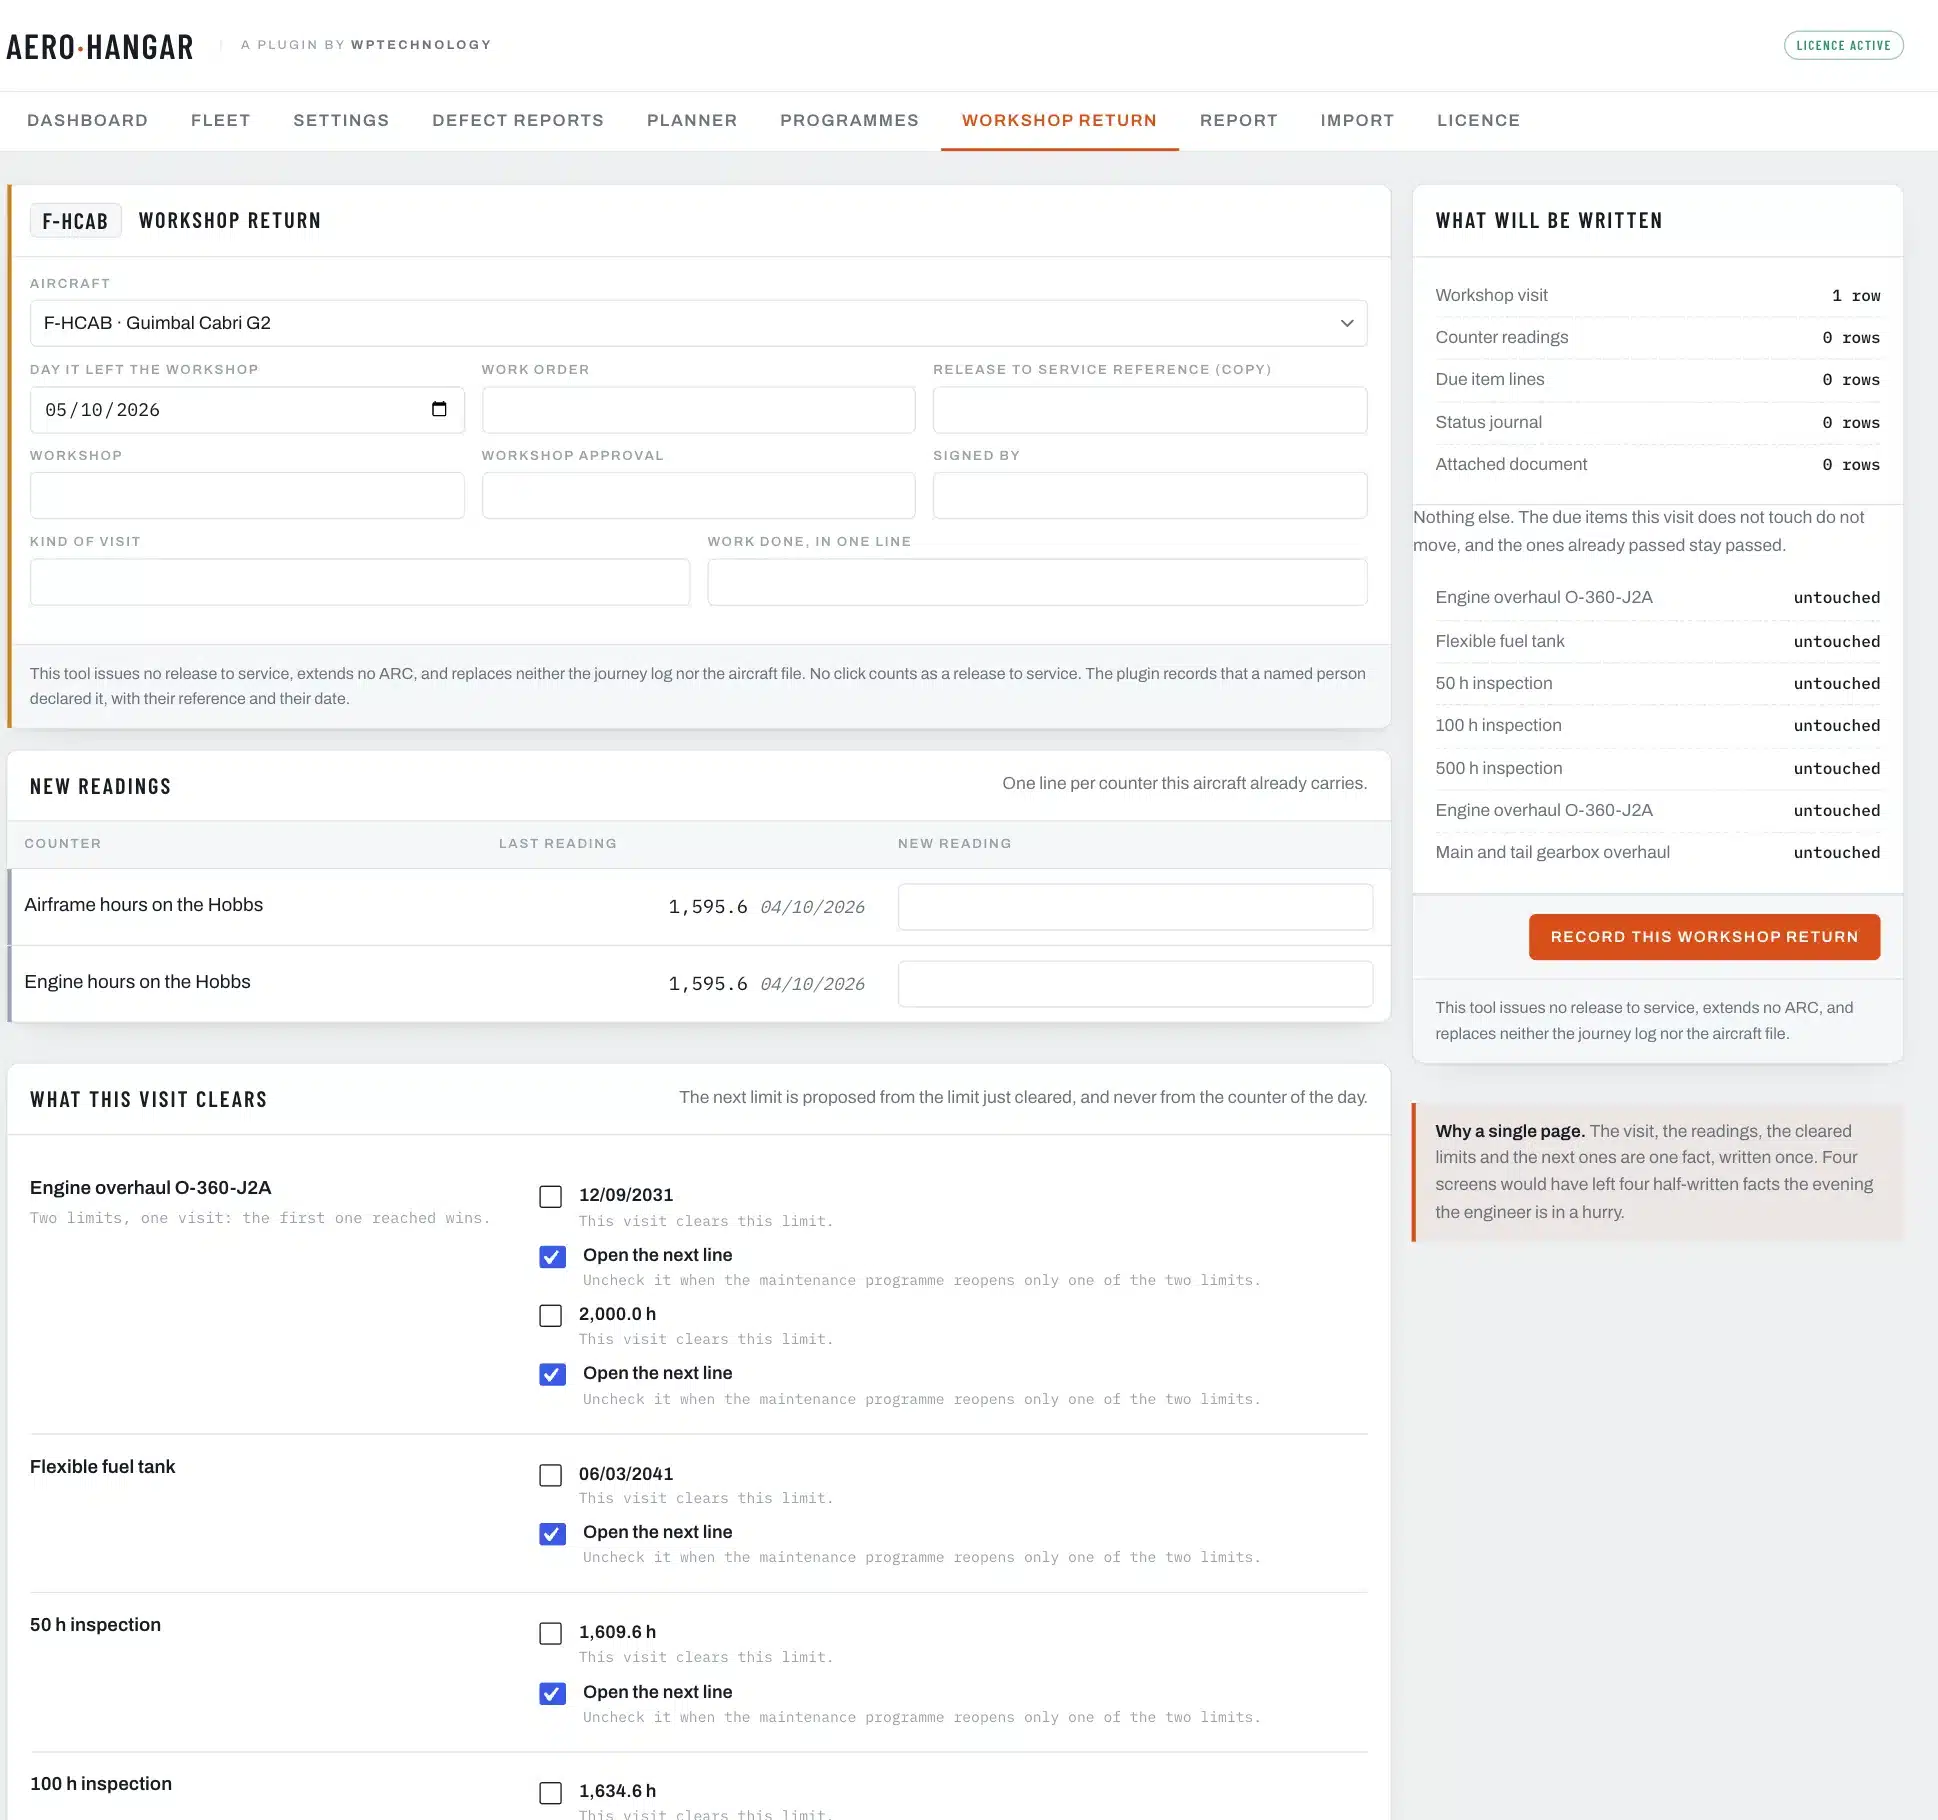Open the date picker calendar icon
Viewport: 1938px width, 1820px height.
pyautogui.click(x=438, y=409)
